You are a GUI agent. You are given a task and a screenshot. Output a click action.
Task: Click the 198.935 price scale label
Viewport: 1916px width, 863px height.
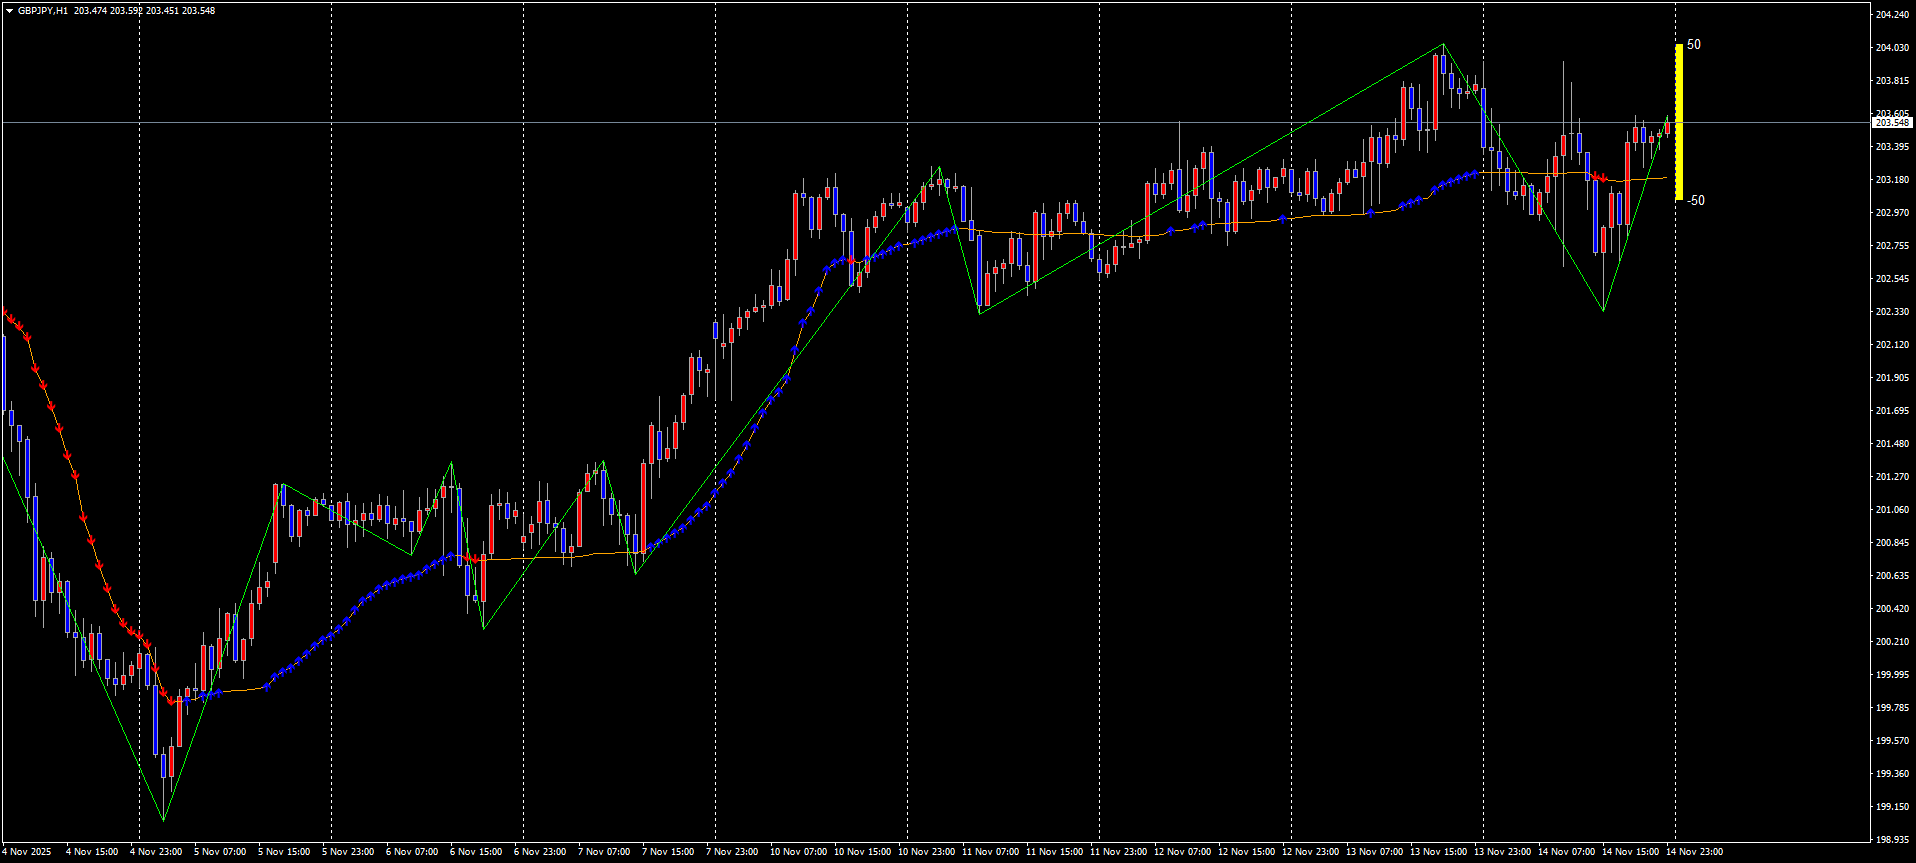[x=1891, y=840]
